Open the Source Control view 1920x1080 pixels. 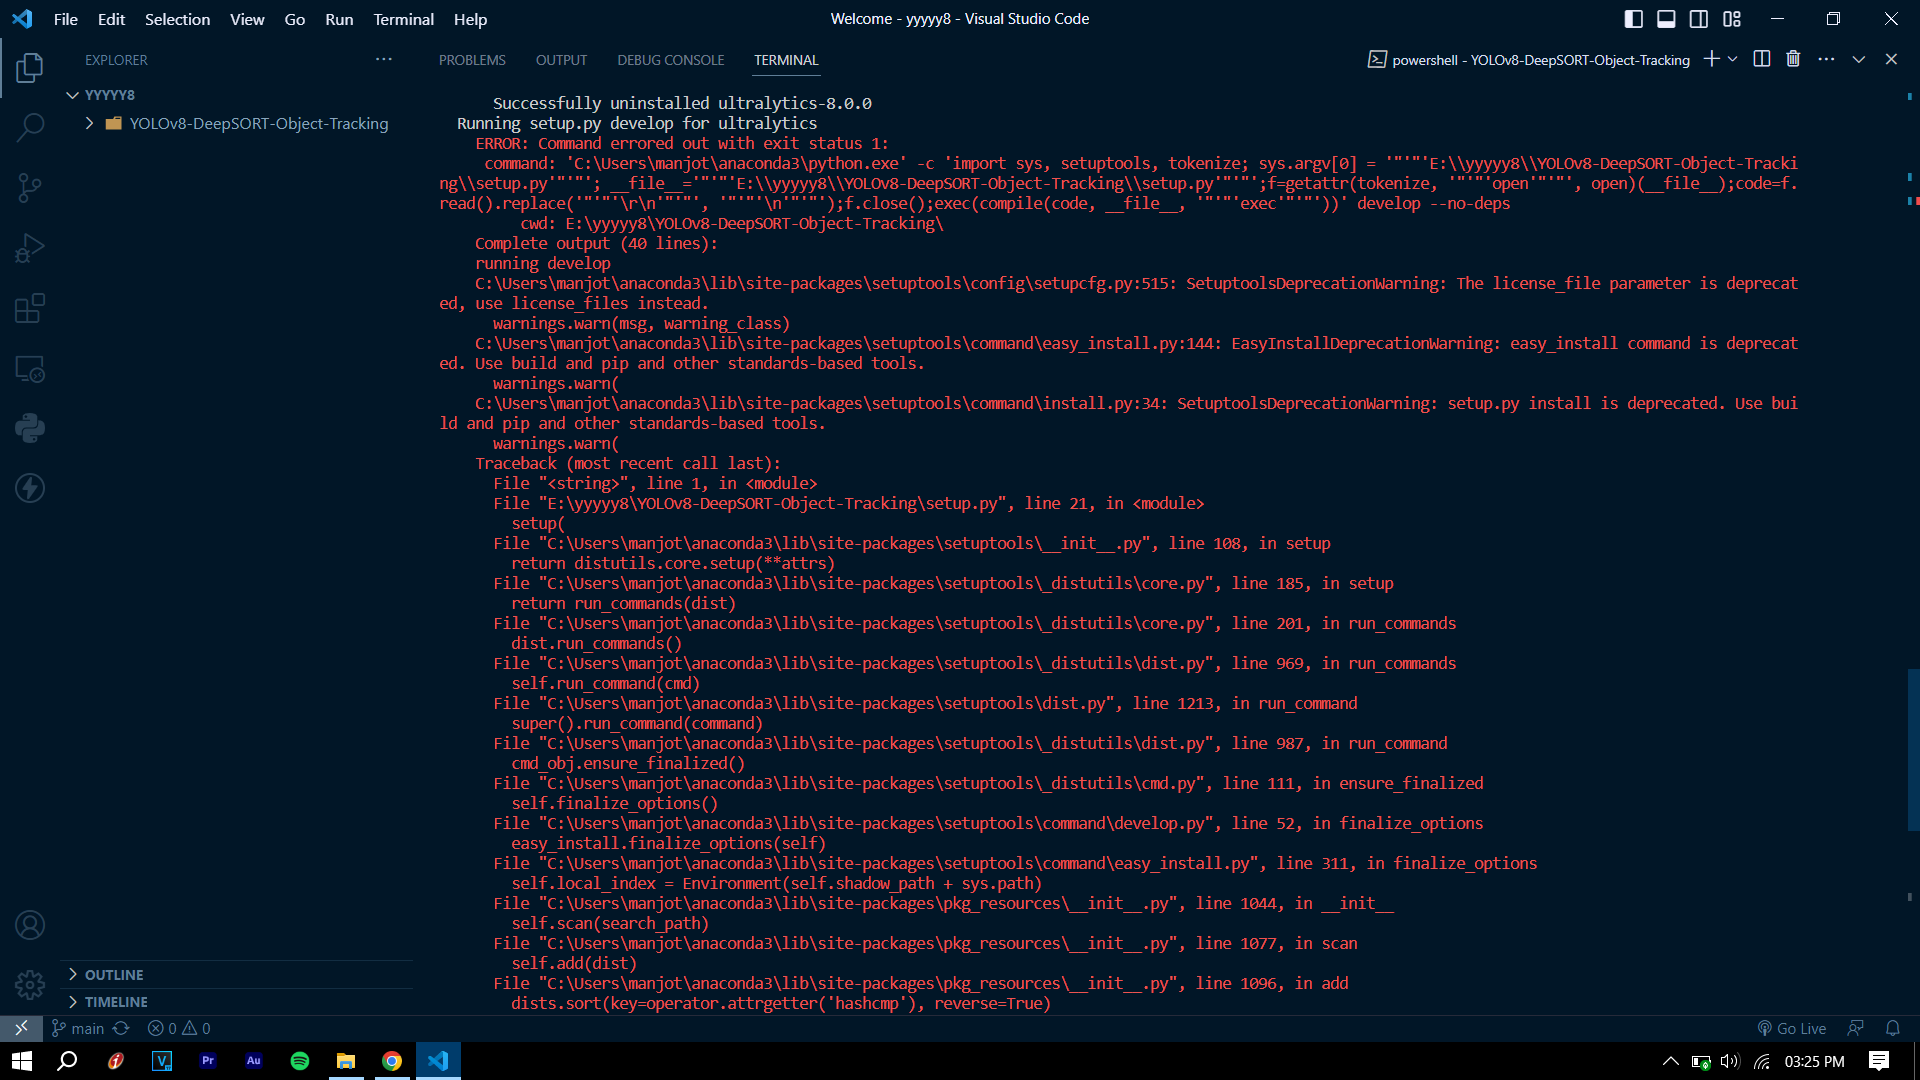30,187
